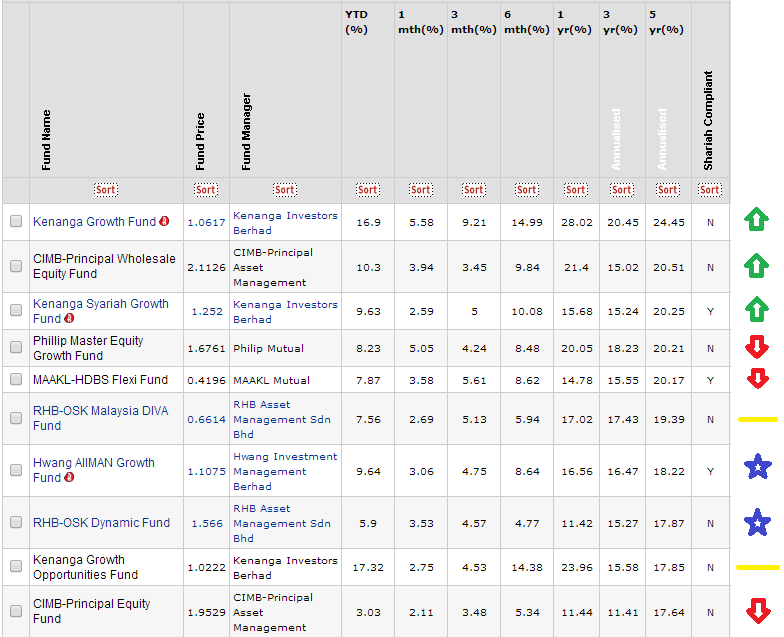
Task: Click the Fund Manager column header
Action: [x=246, y=132]
